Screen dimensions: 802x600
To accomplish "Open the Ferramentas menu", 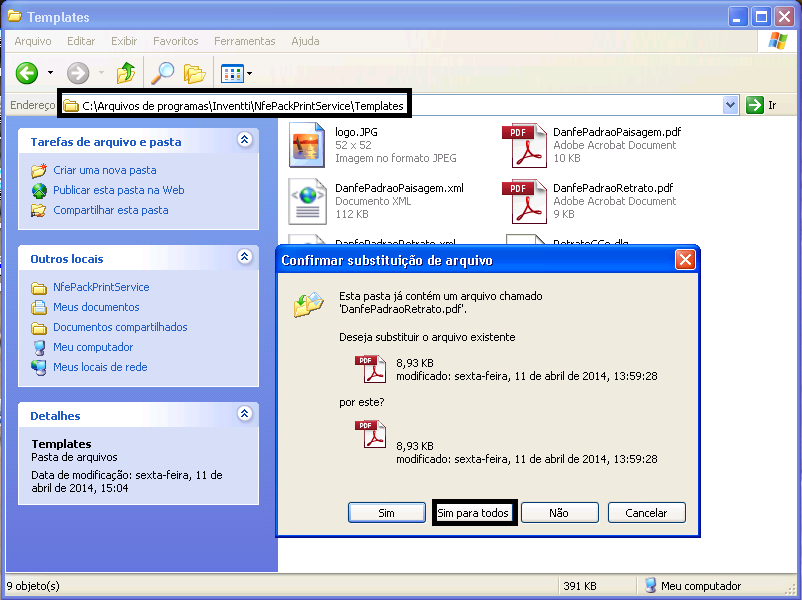I will [244, 41].
